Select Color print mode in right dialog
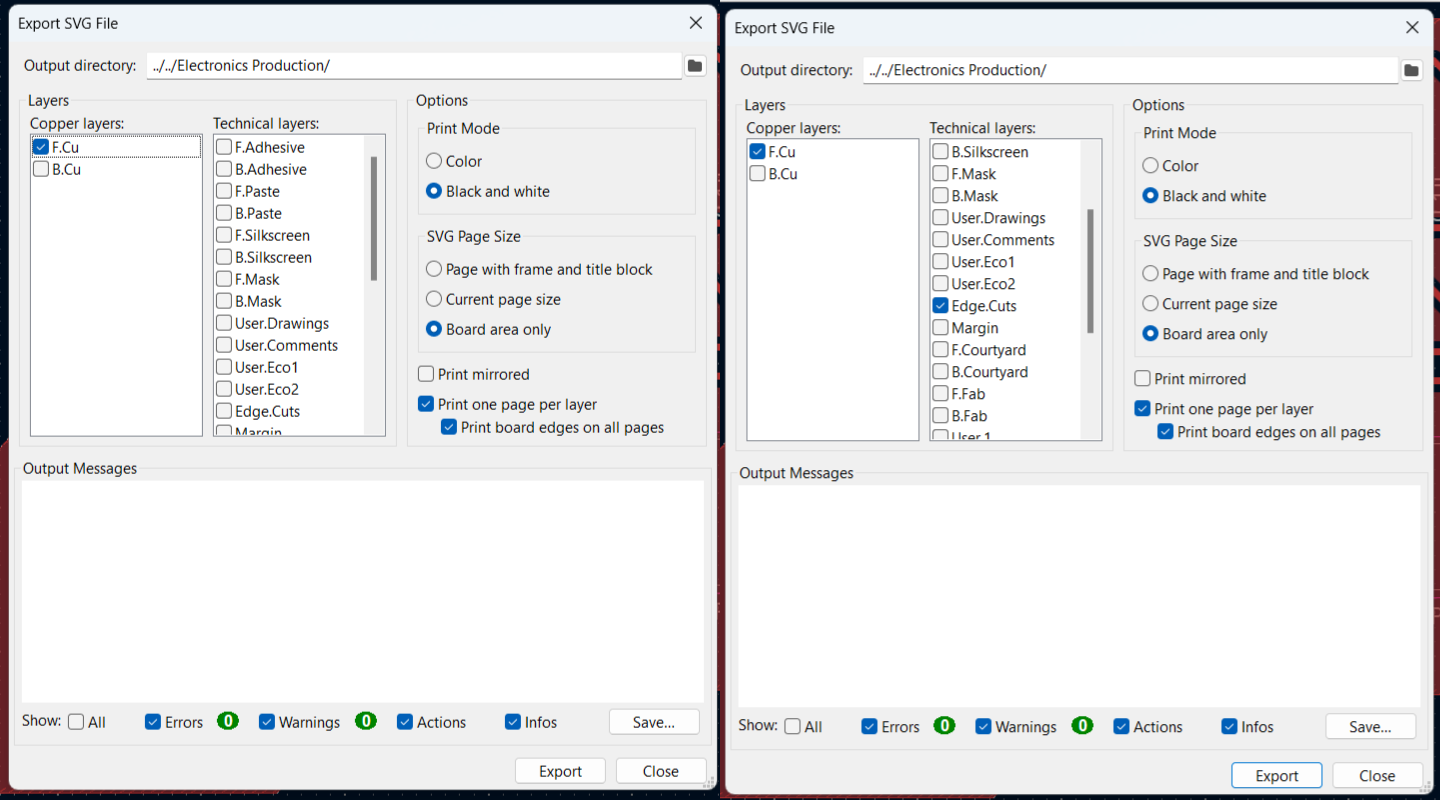The width and height of the screenshot is (1440, 800). [x=1150, y=166]
